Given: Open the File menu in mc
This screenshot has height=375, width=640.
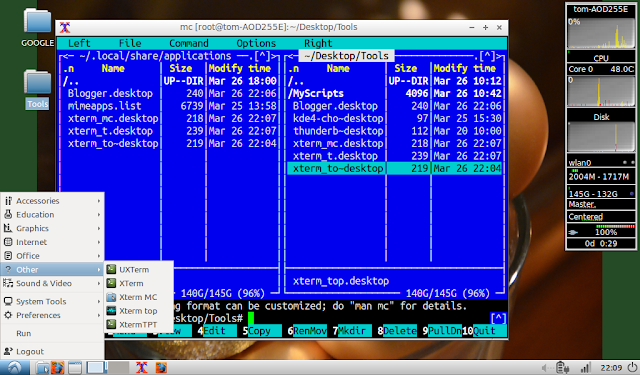Looking at the screenshot, I should point(130,43).
